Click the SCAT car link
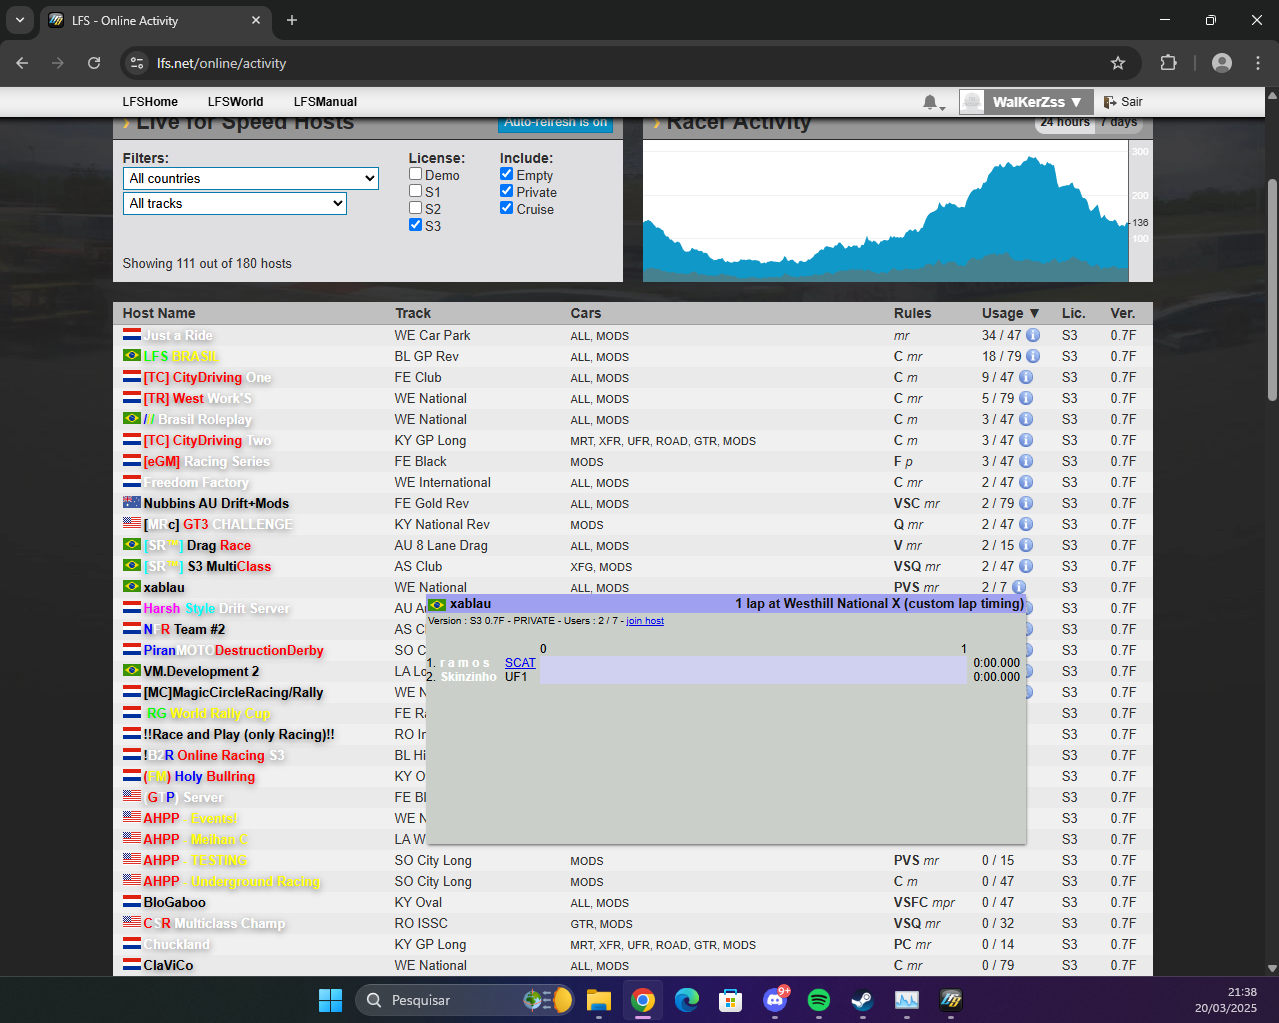 point(520,663)
